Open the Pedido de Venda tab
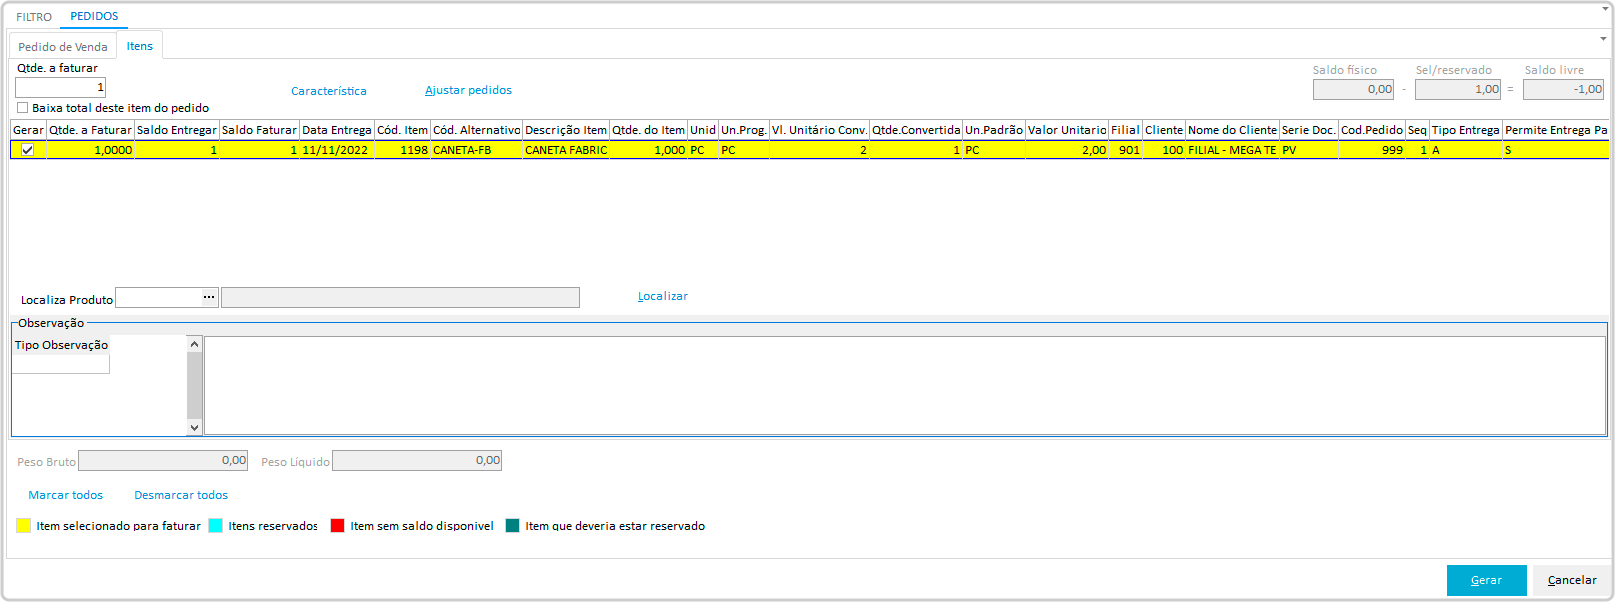 [63, 47]
